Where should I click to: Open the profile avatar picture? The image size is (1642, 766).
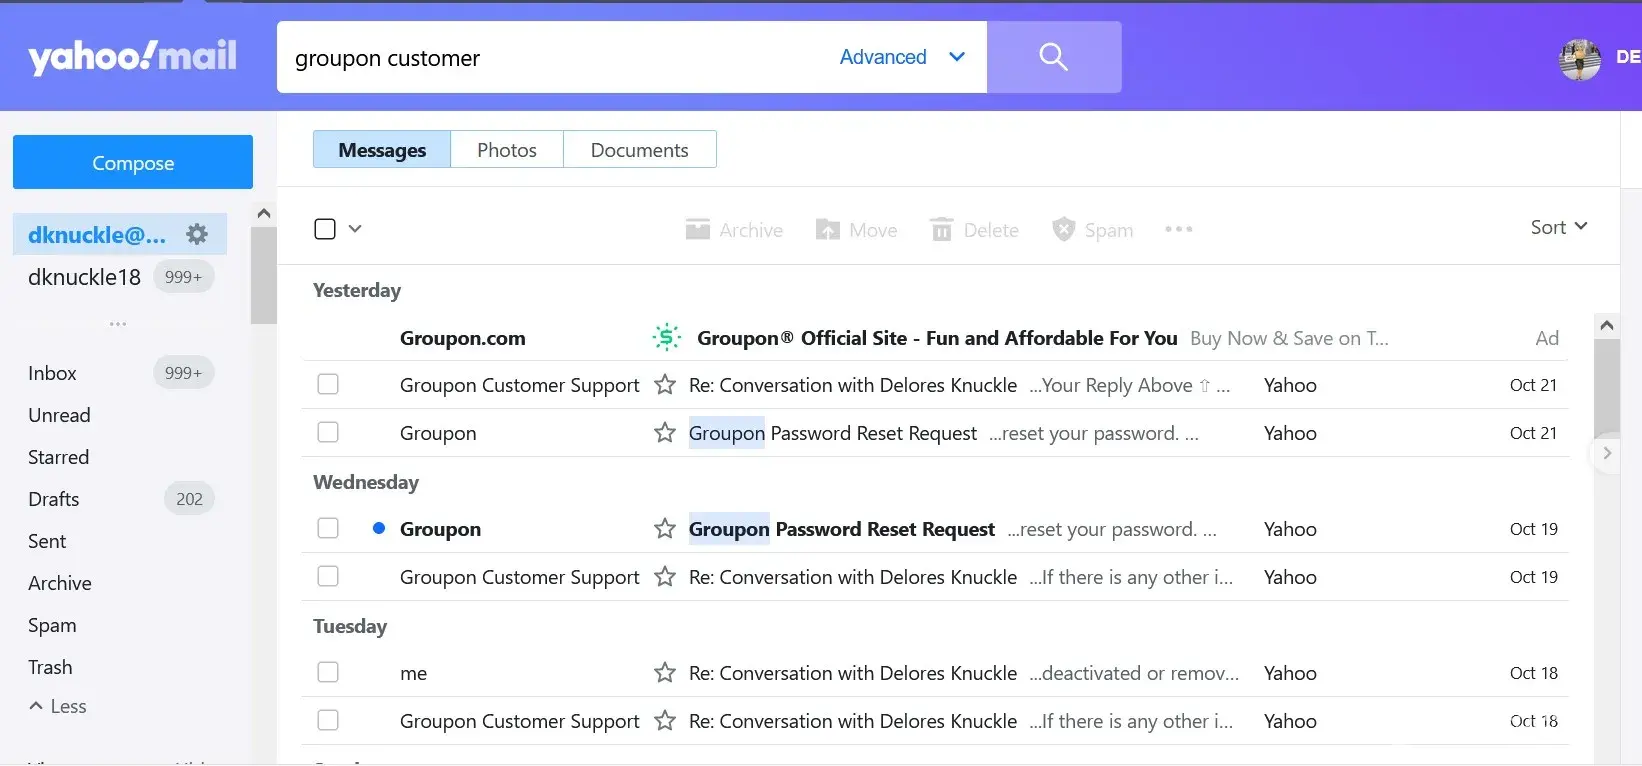click(x=1579, y=59)
